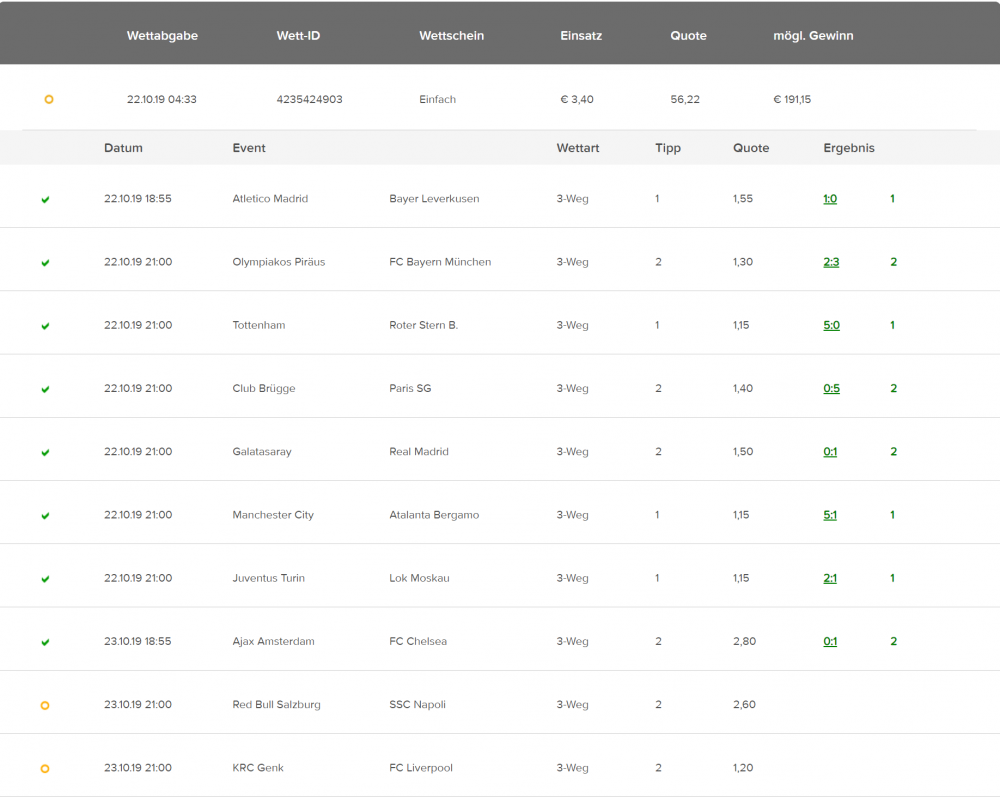The width and height of the screenshot is (1000, 797).
Task: Click the orange pending circle for Red Bull Salzburg
Action: coord(45,705)
